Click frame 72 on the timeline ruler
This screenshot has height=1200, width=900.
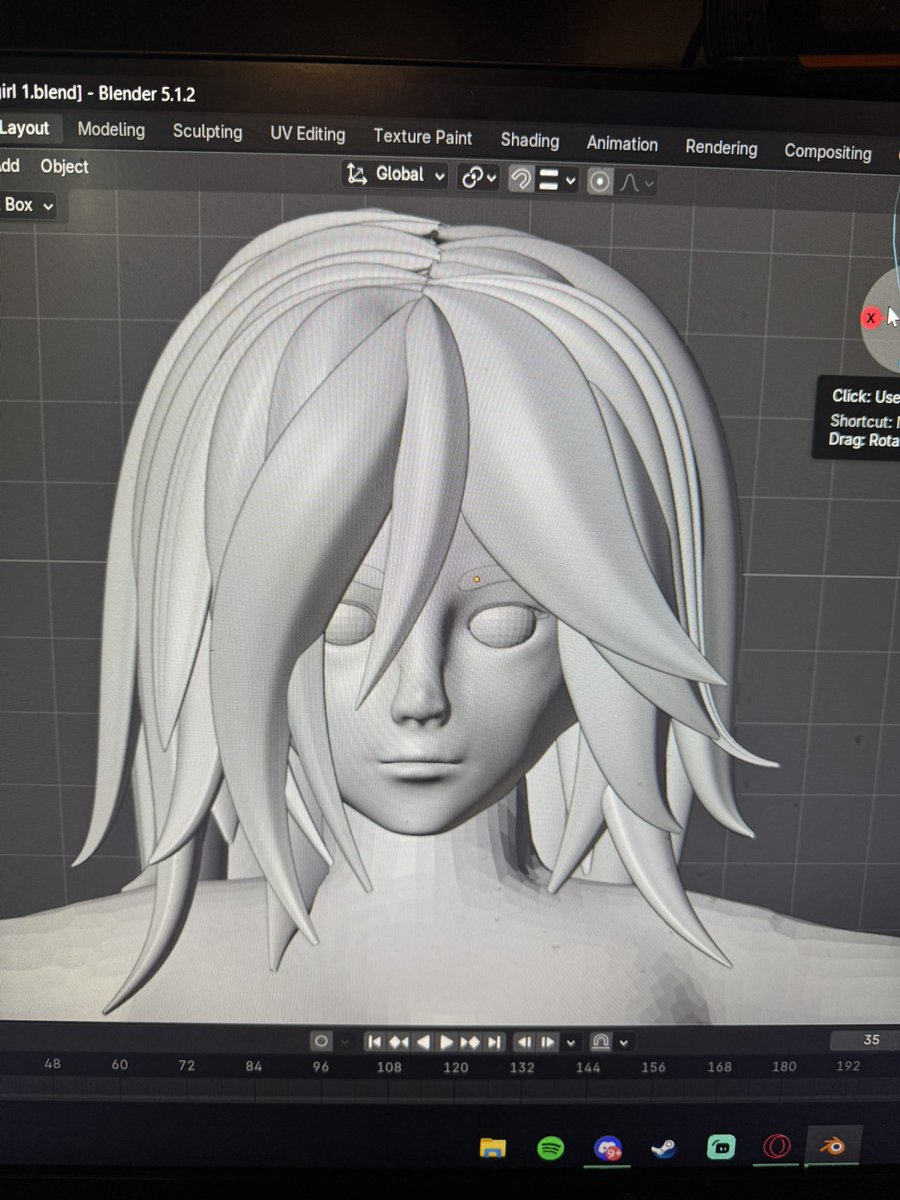(x=186, y=1066)
